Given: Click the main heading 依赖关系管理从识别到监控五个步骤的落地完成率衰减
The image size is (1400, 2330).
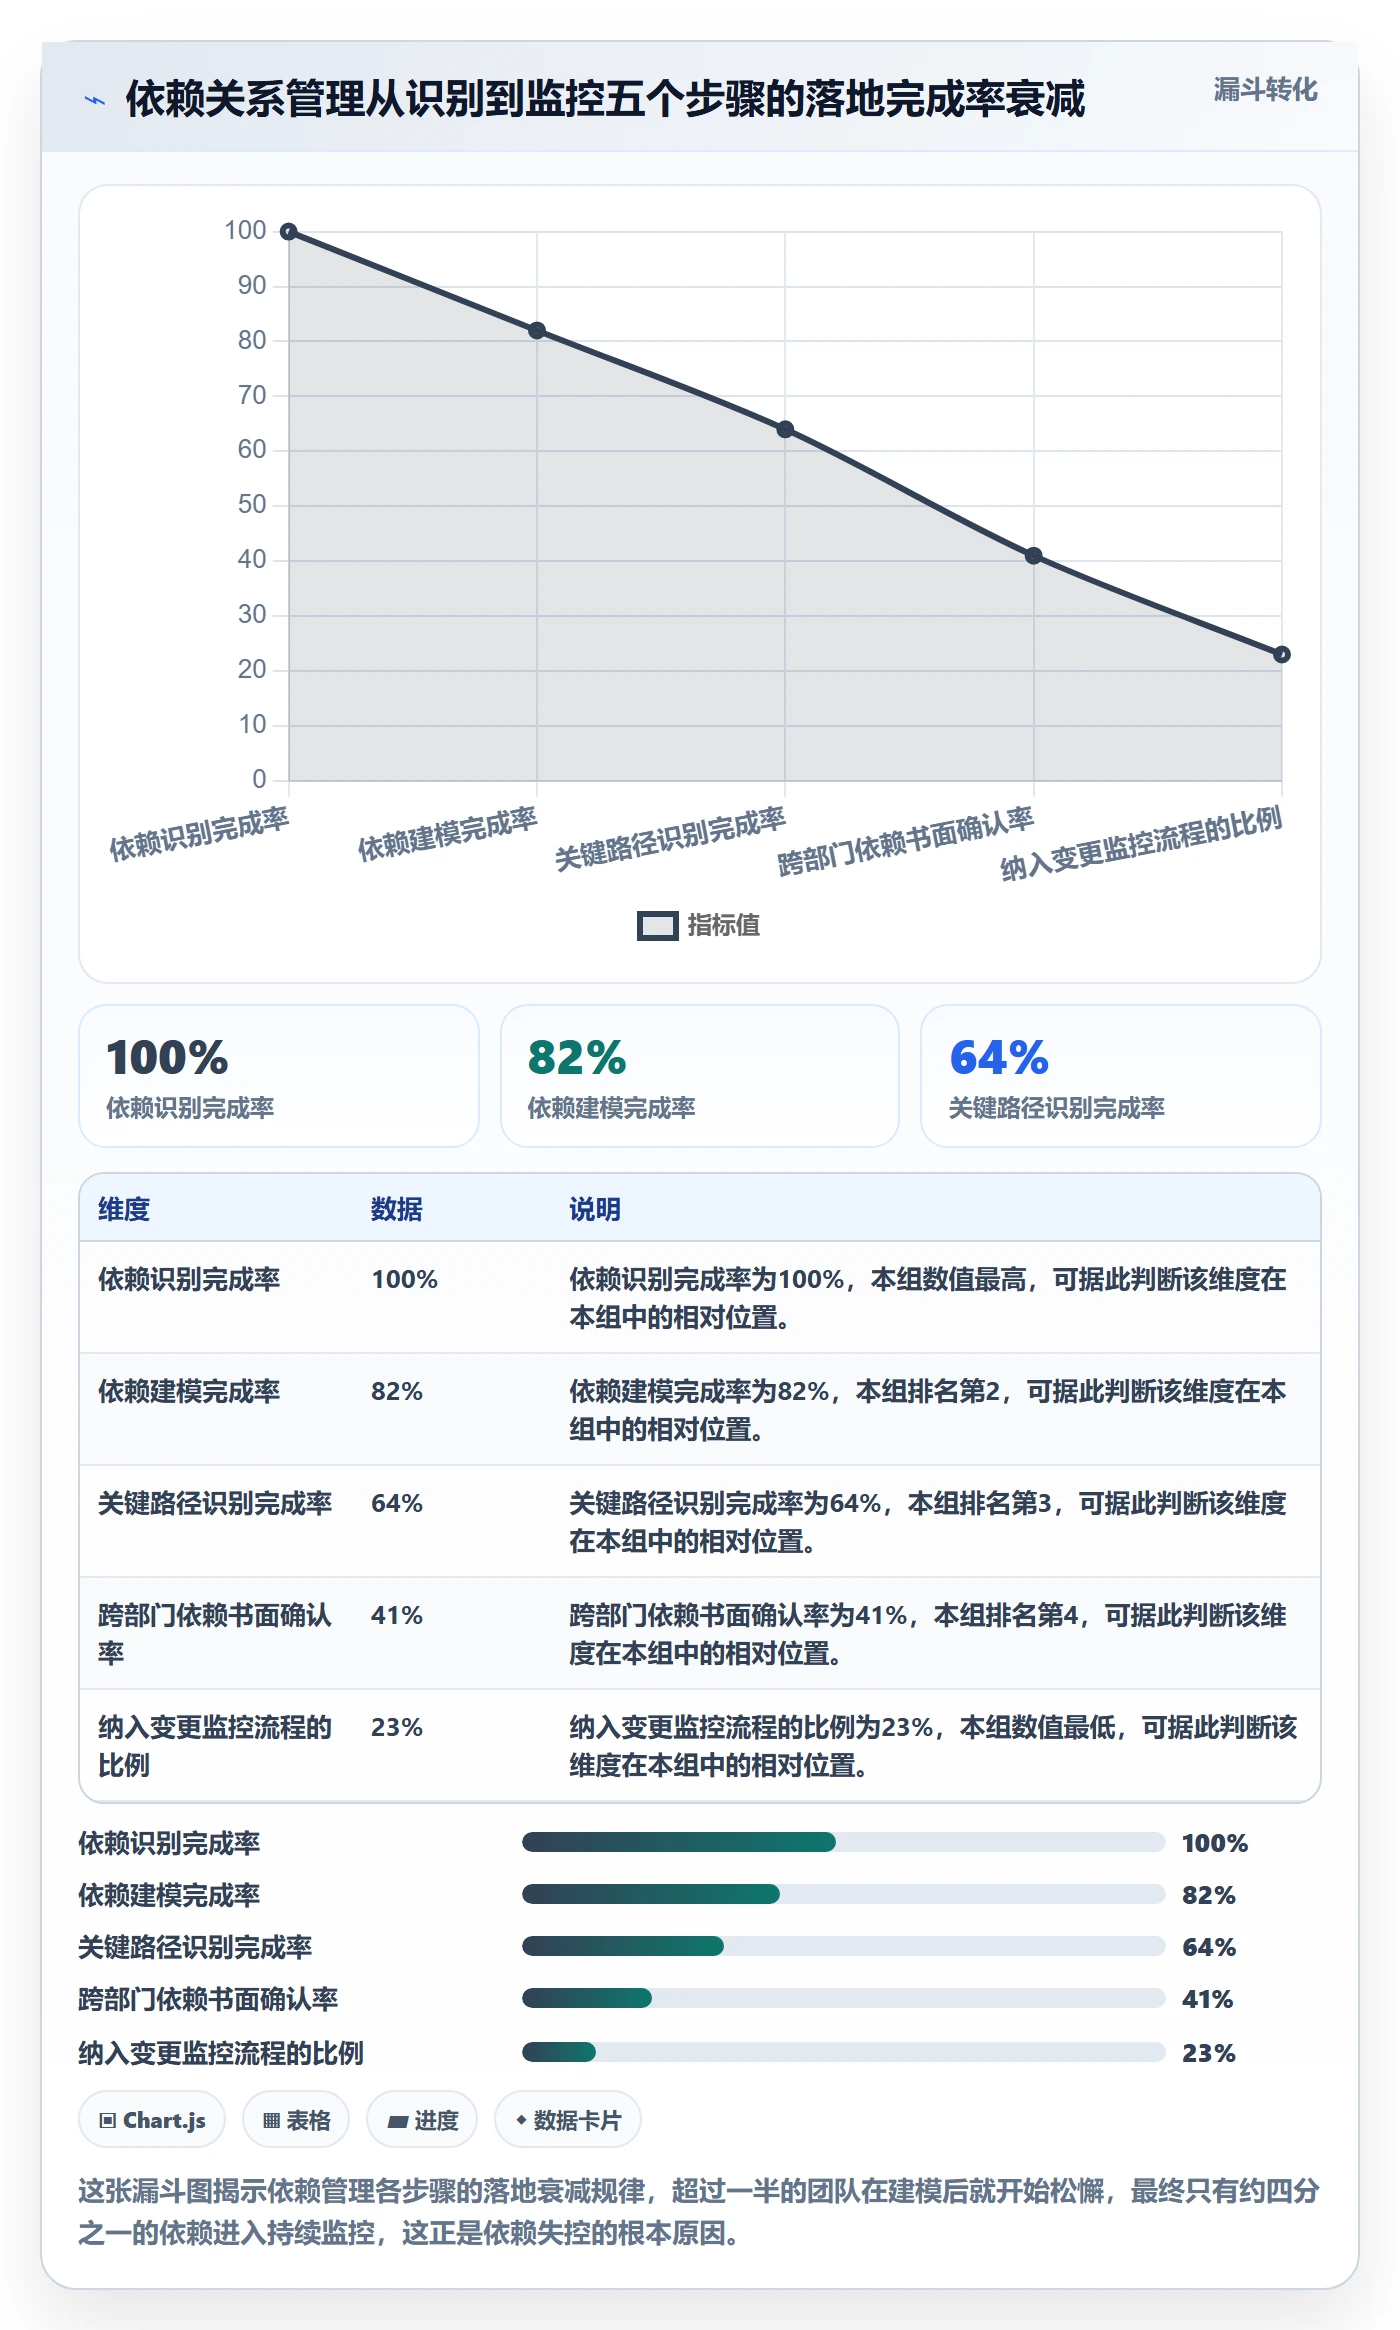Looking at the screenshot, I should (x=605, y=99).
